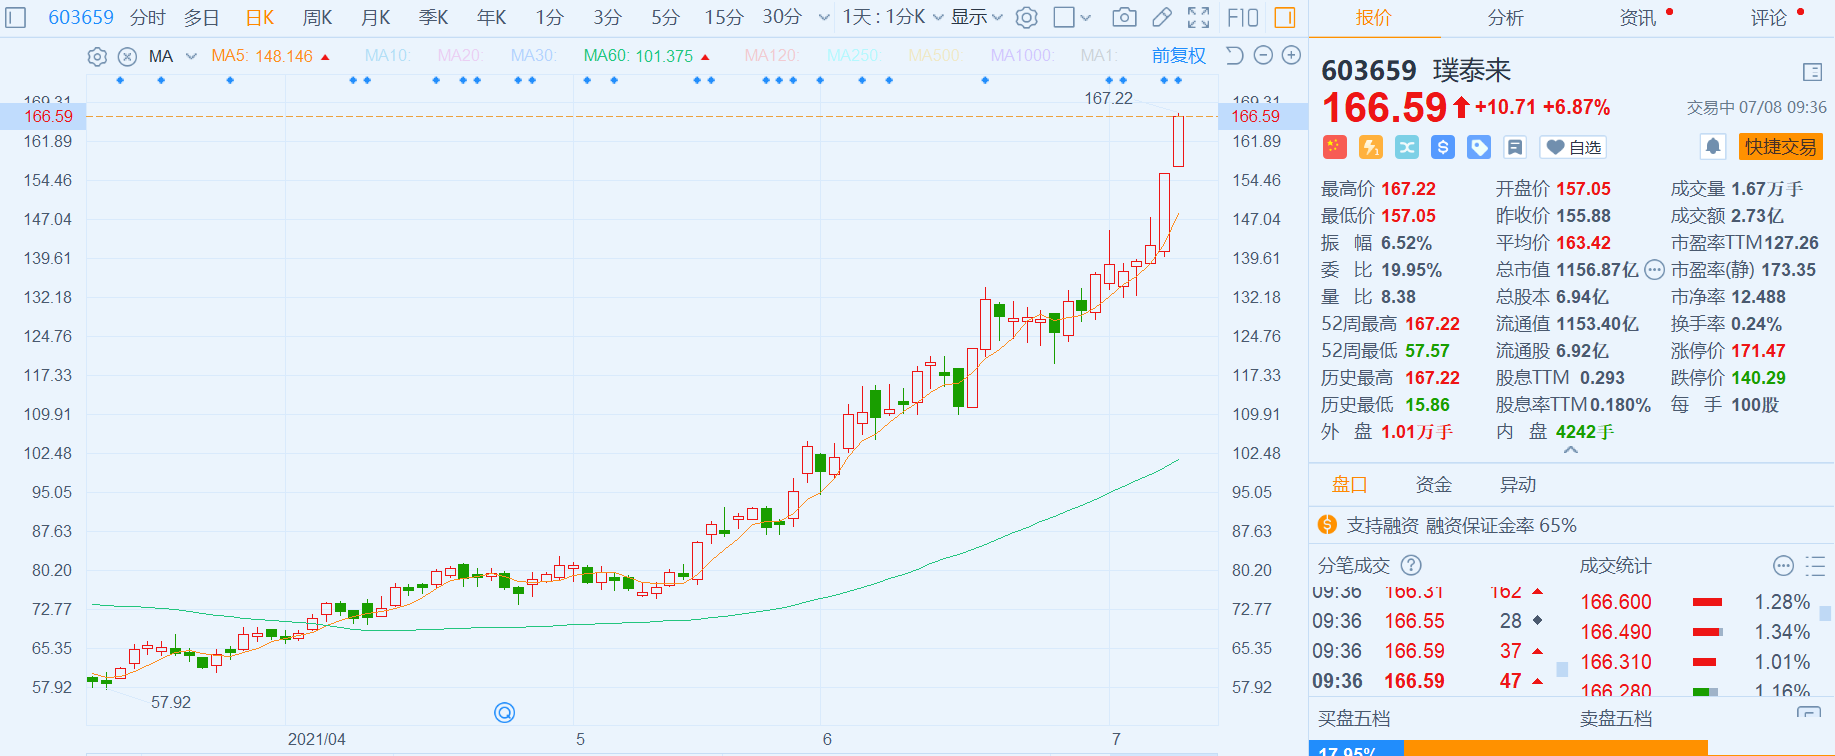The image size is (1835, 756).
Task: Open the MA indicator type dropdown
Action: click(x=191, y=57)
